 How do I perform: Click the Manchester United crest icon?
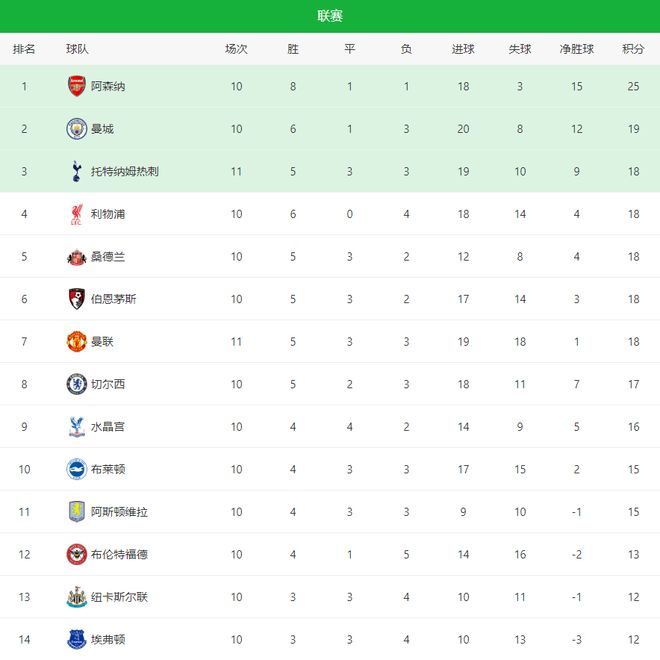76,342
